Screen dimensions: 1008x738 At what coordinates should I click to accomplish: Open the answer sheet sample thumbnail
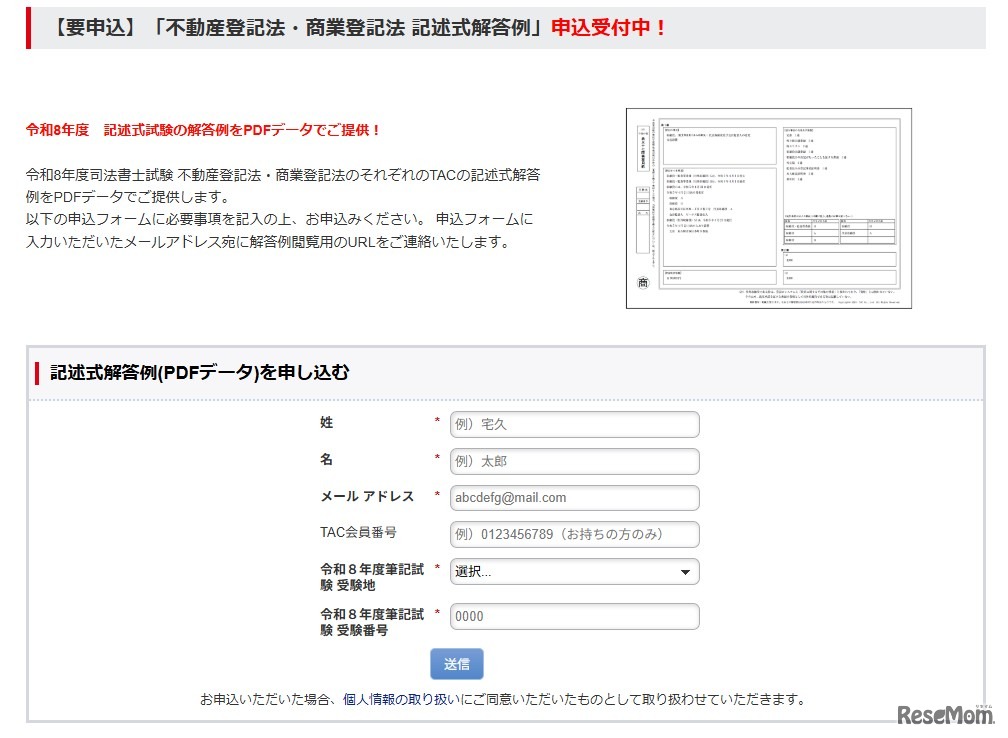coord(769,208)
